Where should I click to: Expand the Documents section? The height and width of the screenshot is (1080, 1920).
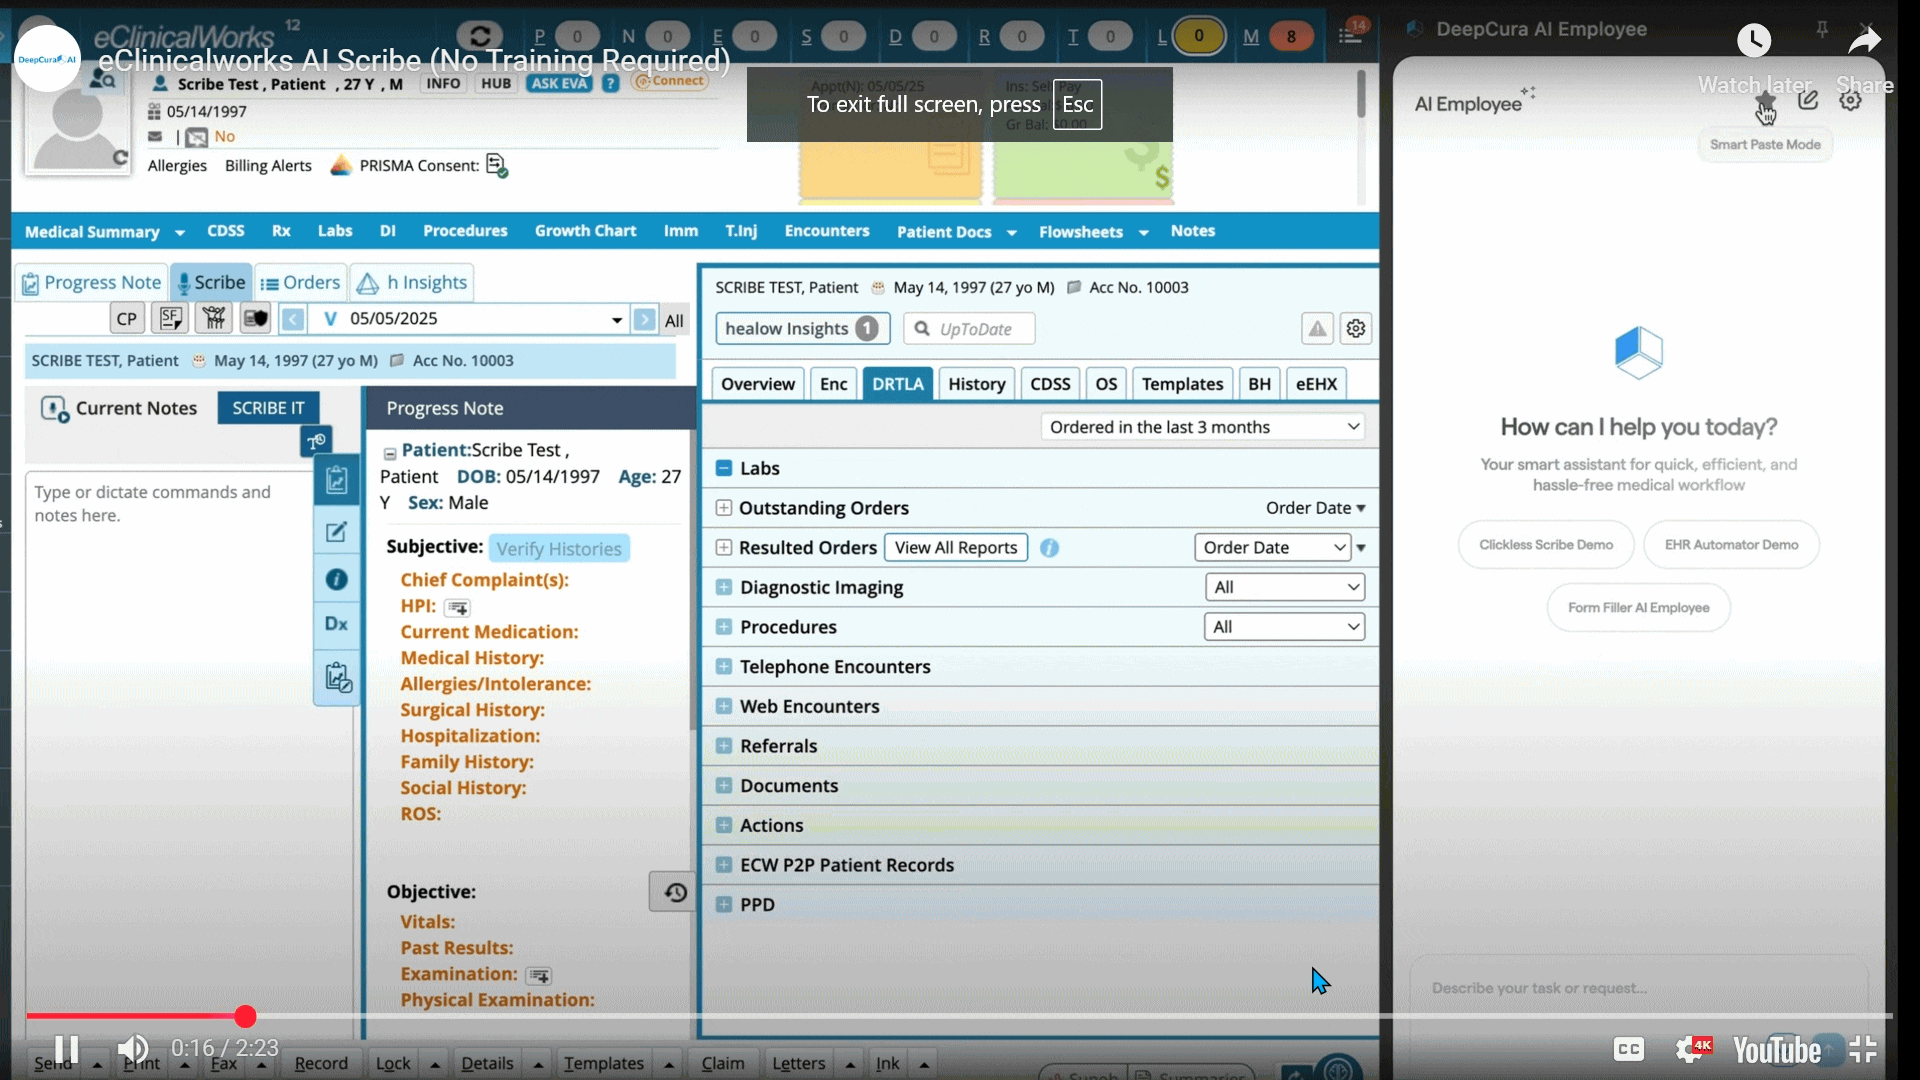[724, 786]
